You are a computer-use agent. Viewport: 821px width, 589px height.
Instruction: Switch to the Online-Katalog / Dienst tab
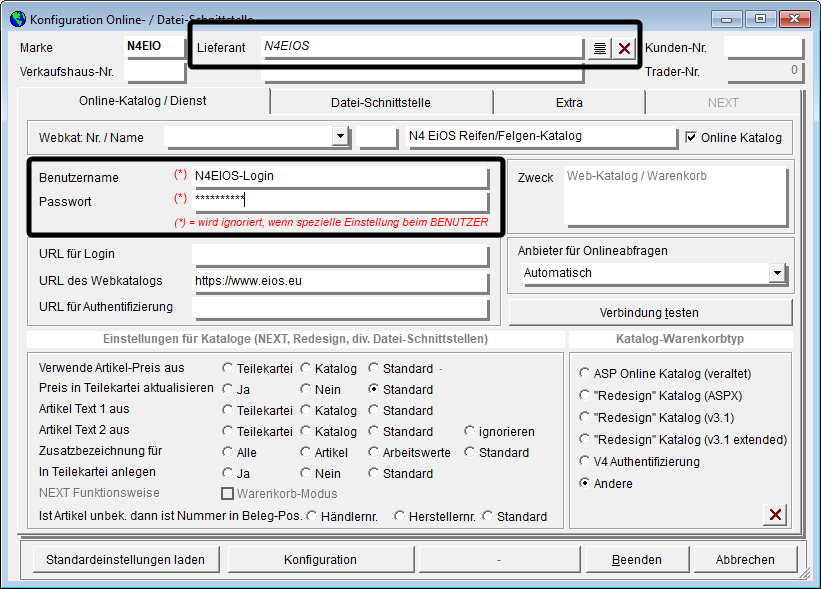click(142, 101)
